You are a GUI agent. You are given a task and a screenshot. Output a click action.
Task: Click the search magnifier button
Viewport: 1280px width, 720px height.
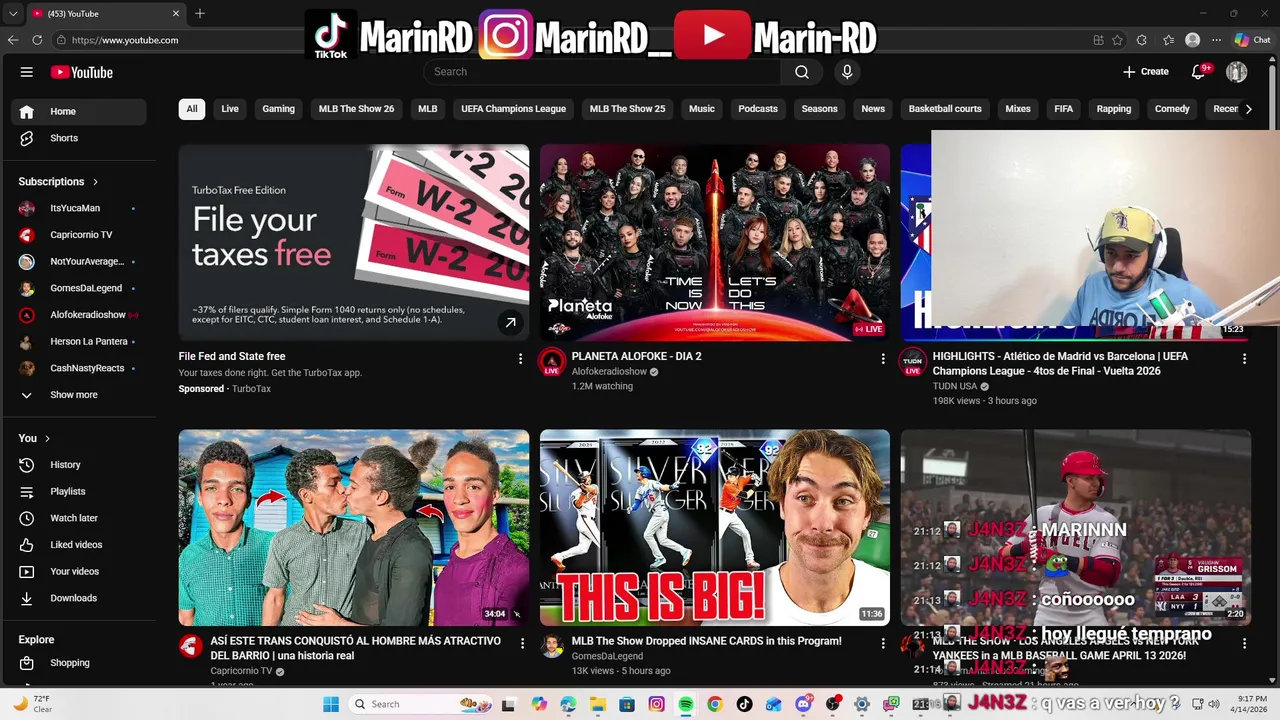point(802,72)
